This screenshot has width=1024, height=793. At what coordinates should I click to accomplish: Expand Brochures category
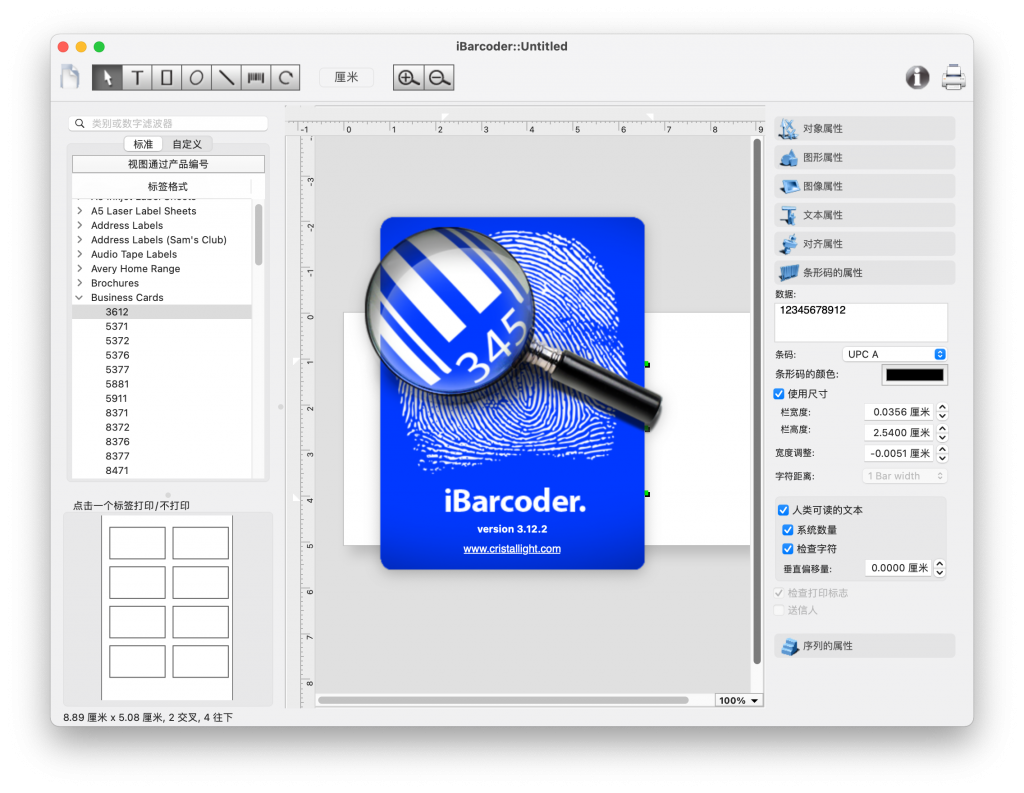(80, 283)
